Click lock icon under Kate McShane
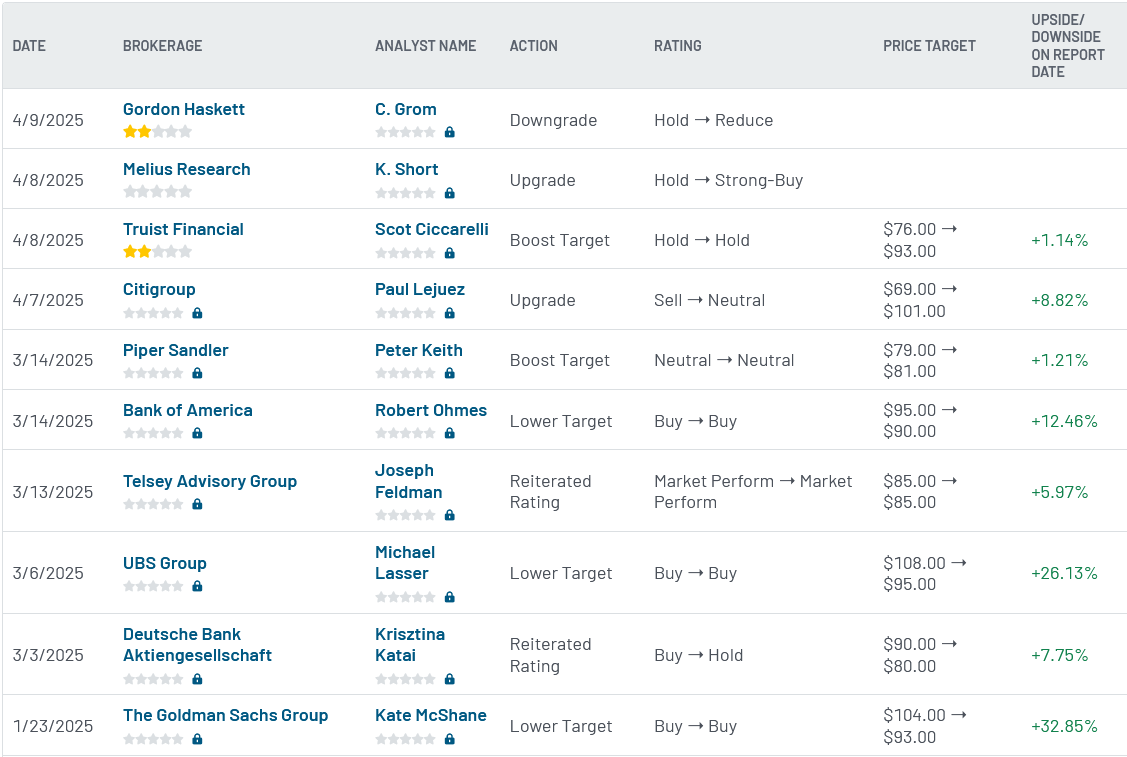Screen dimensions: 1127x757 coord(449,739)
